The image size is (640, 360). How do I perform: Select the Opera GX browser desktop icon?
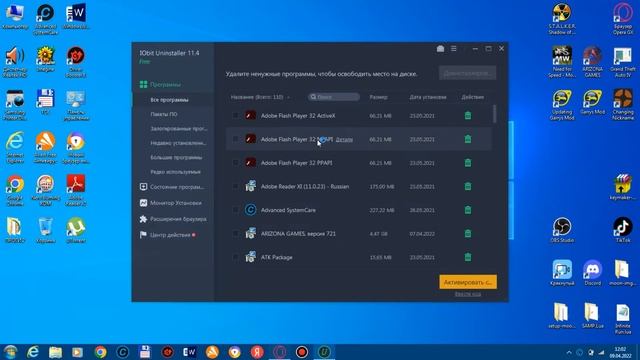[623, 19]
